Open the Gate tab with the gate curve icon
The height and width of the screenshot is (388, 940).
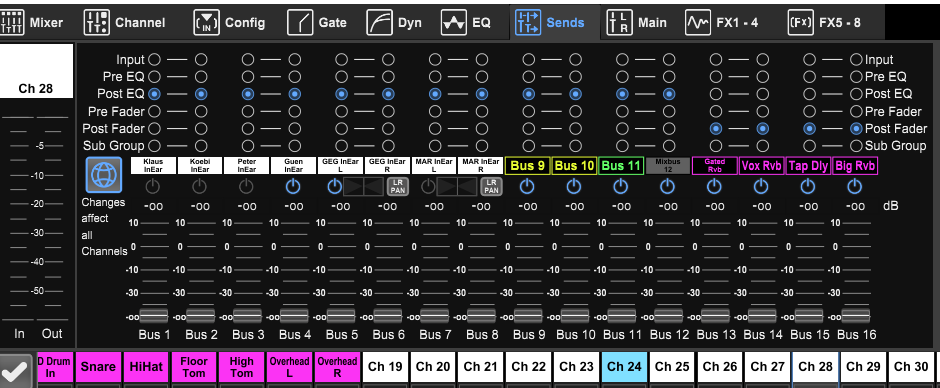(x=317, y=23)
